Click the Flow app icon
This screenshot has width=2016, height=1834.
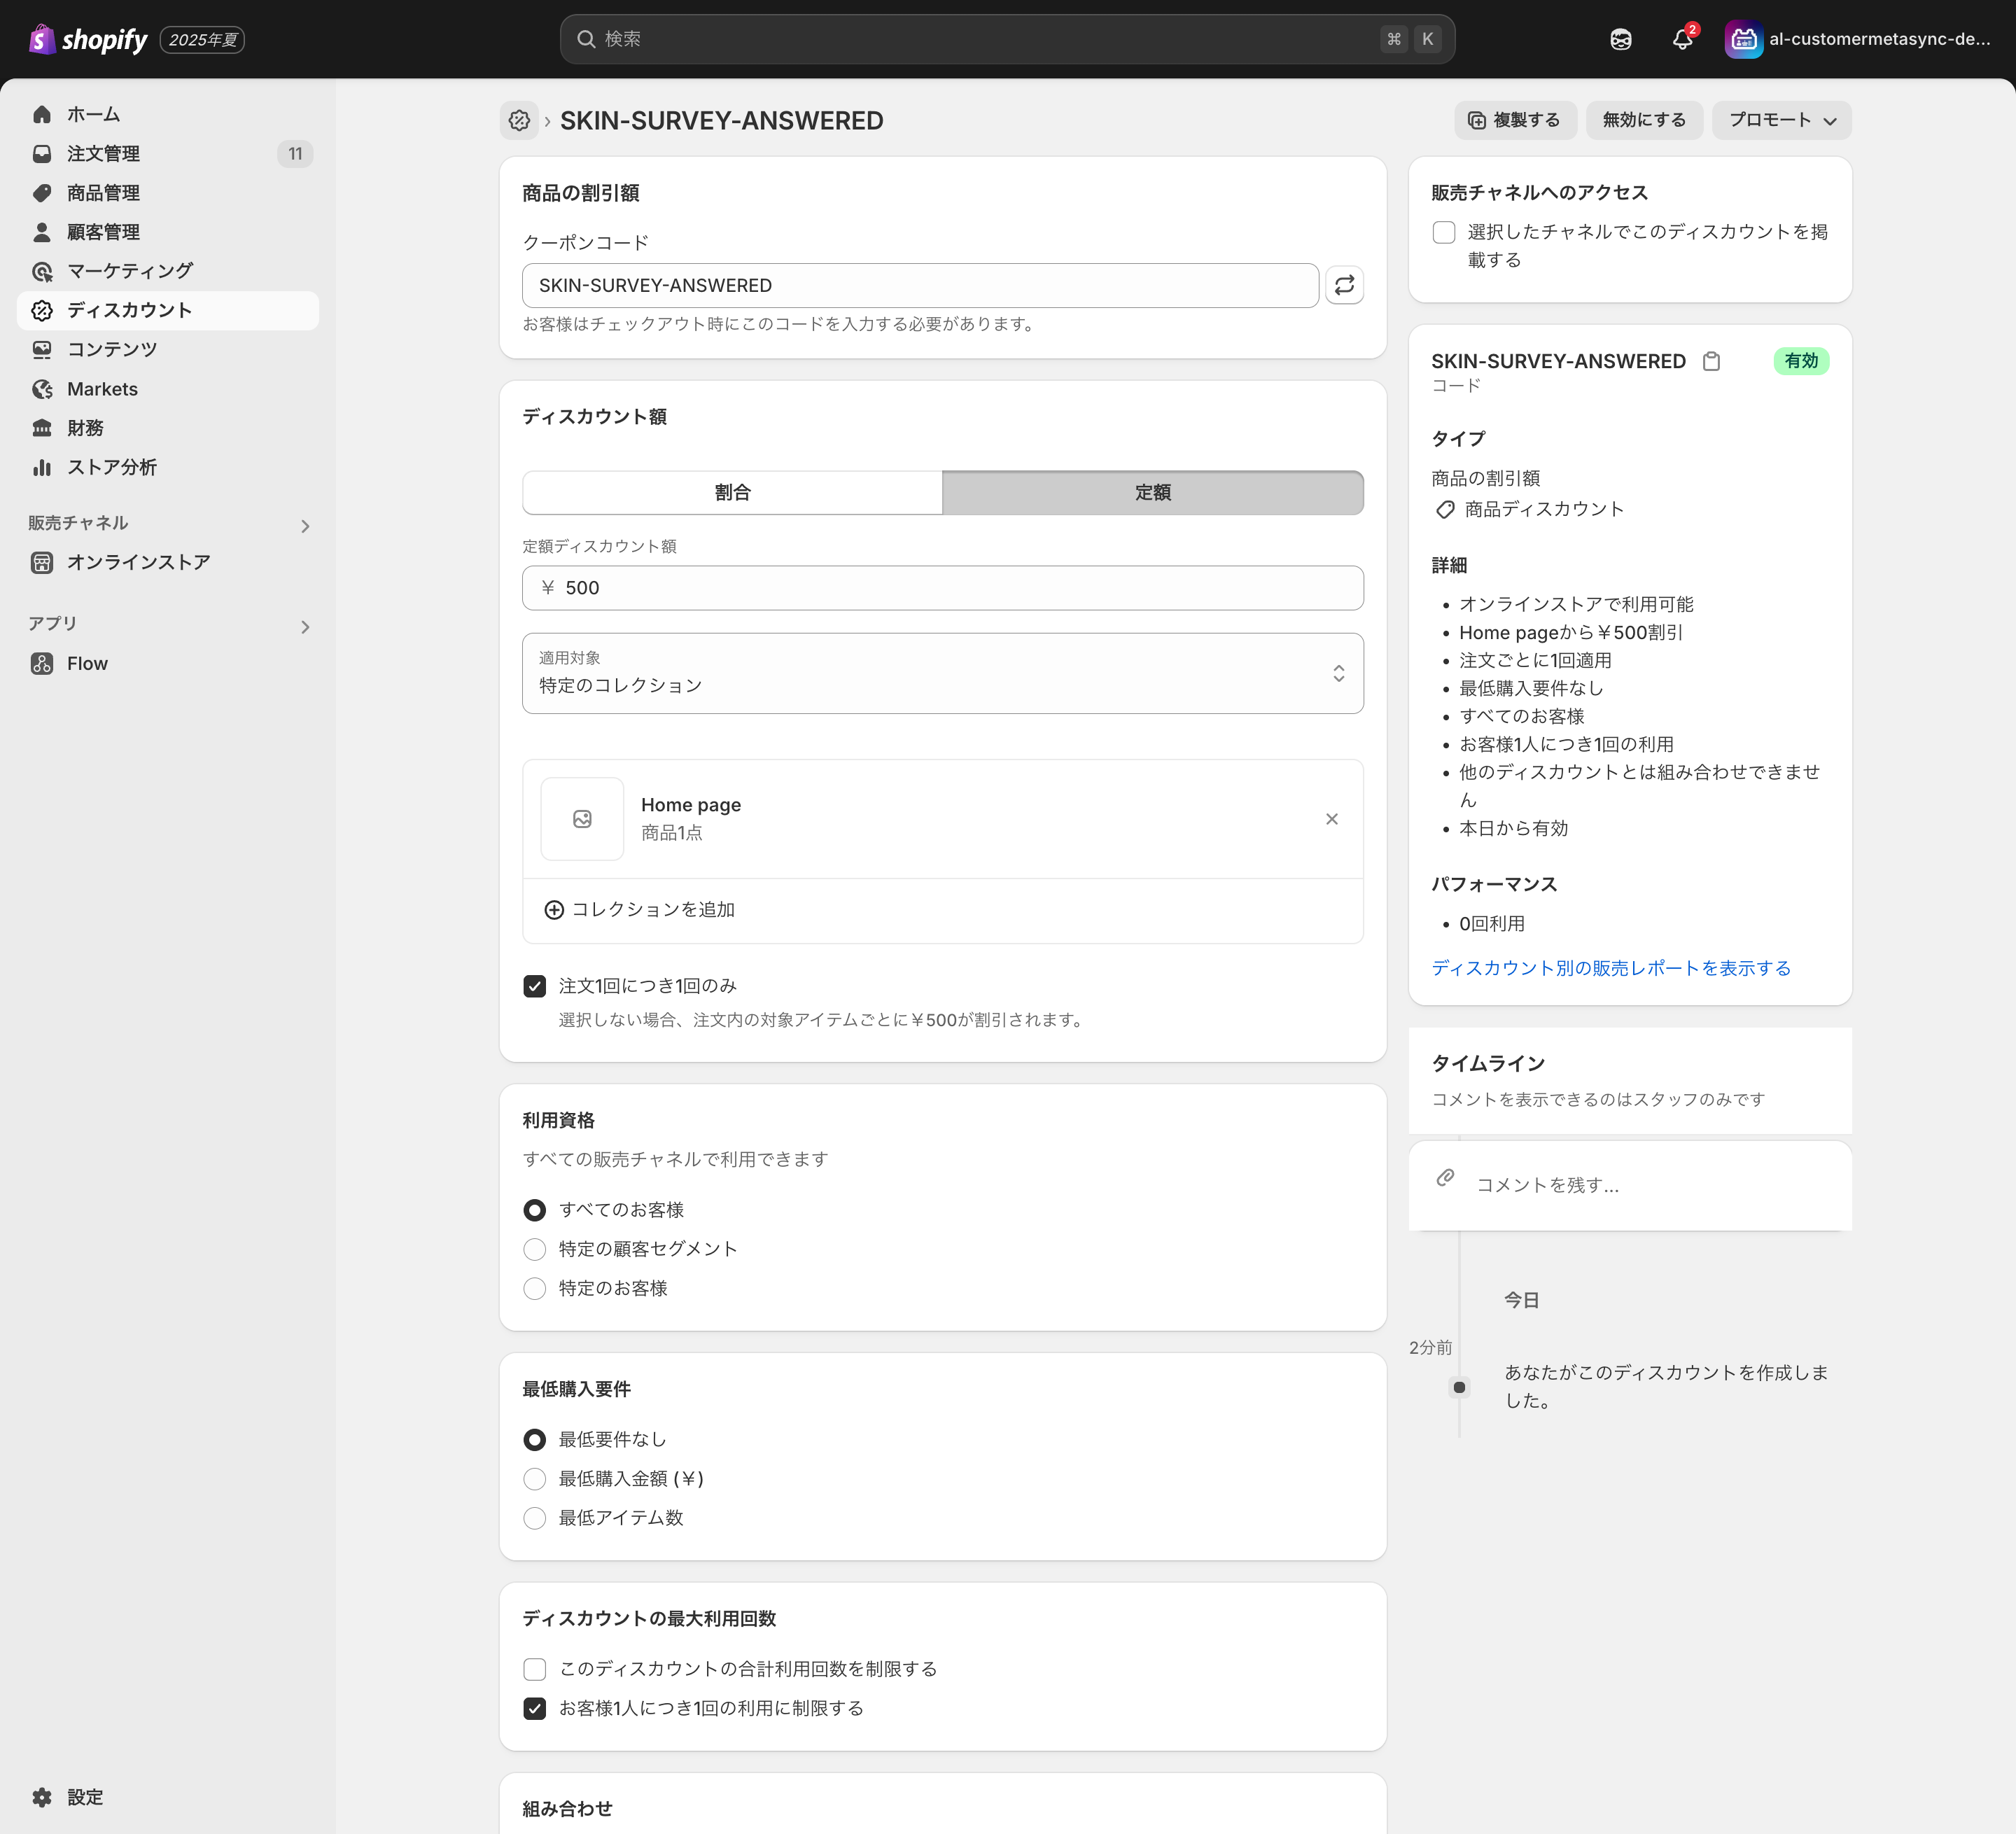(x=42, y=663)
